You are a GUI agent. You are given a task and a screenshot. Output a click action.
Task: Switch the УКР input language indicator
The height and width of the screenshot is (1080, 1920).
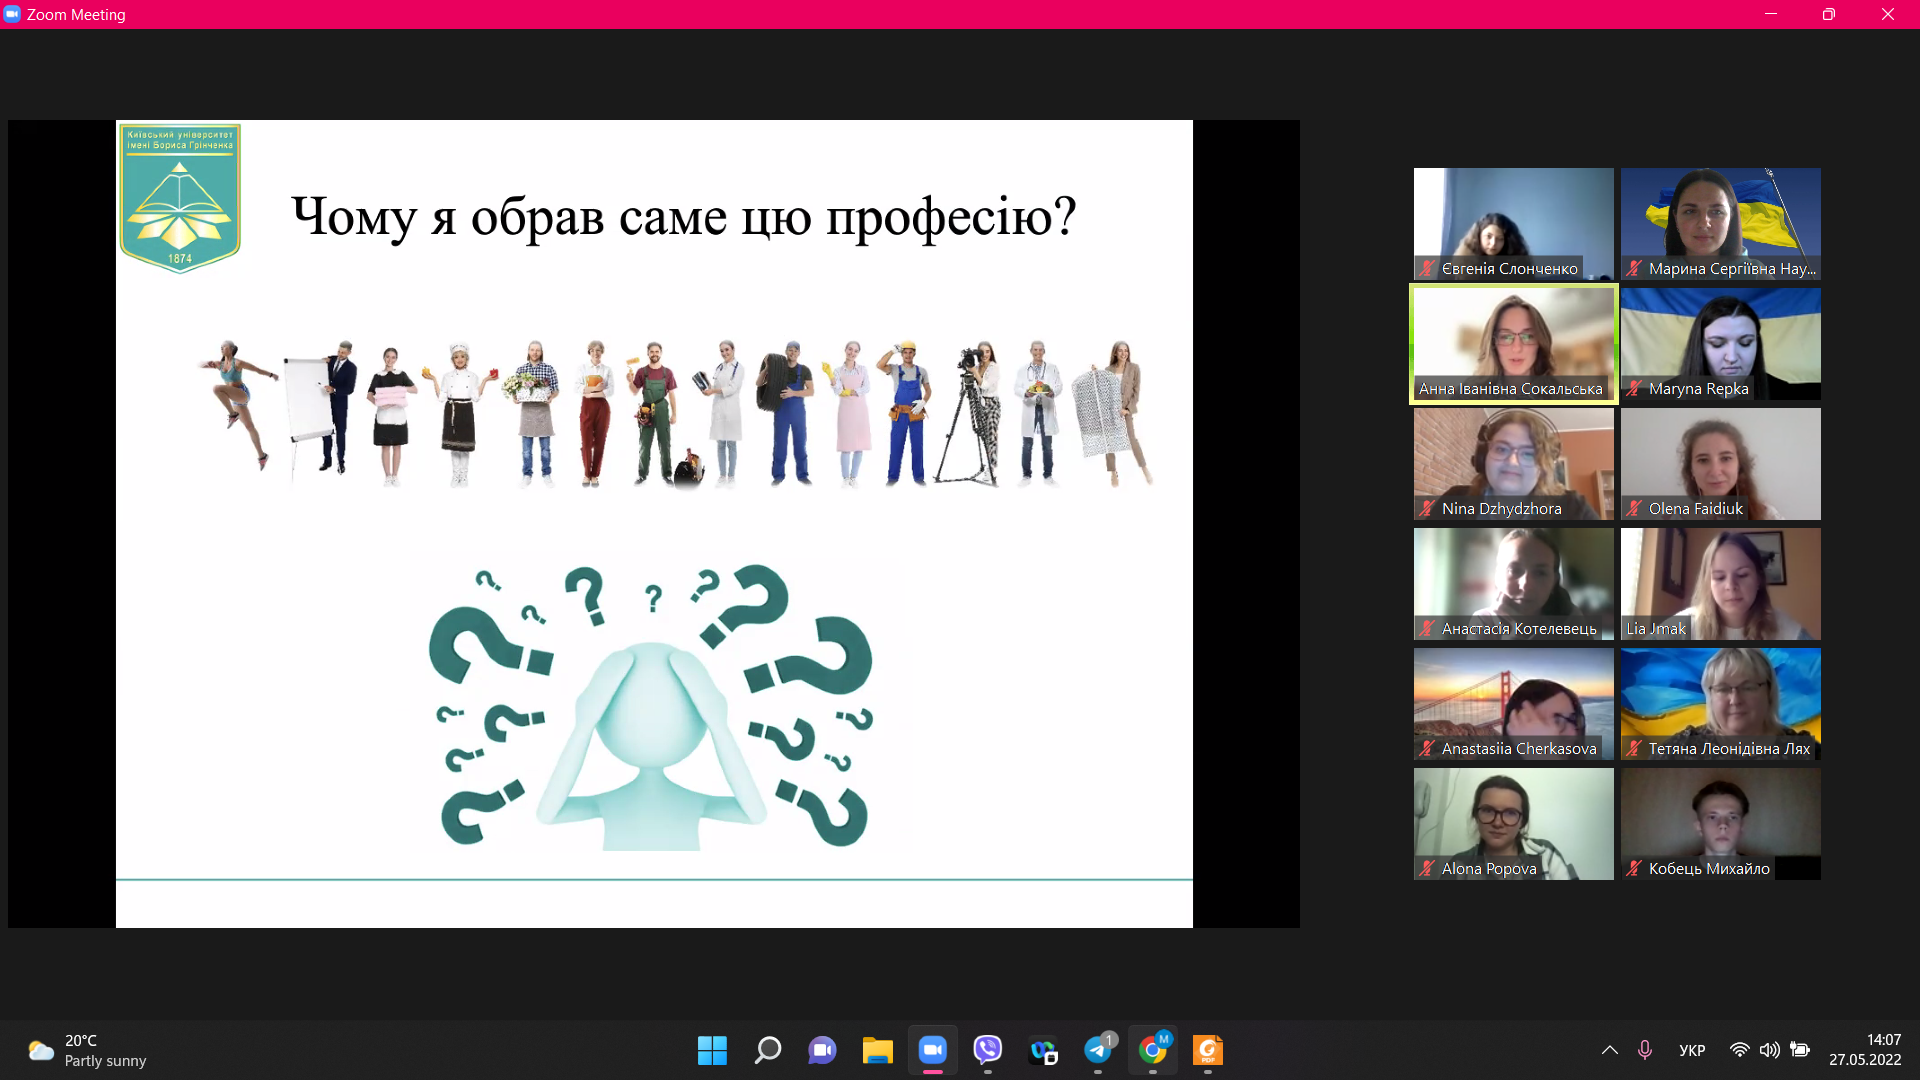click(x=1692, y=1050)
